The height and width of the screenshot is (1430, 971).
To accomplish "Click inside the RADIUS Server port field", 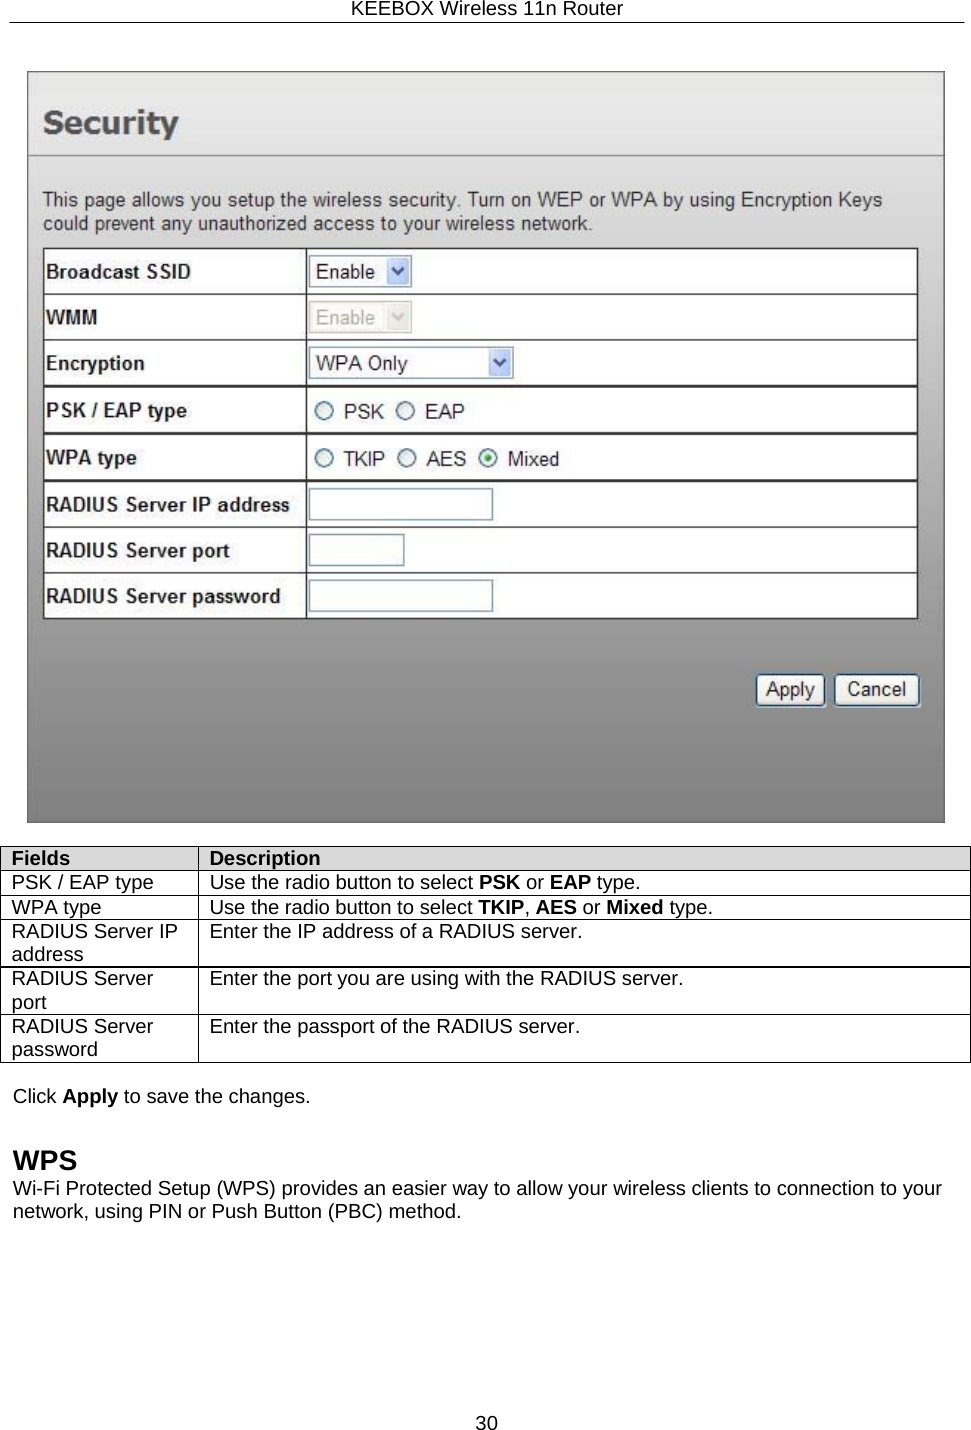I will 356,549.
